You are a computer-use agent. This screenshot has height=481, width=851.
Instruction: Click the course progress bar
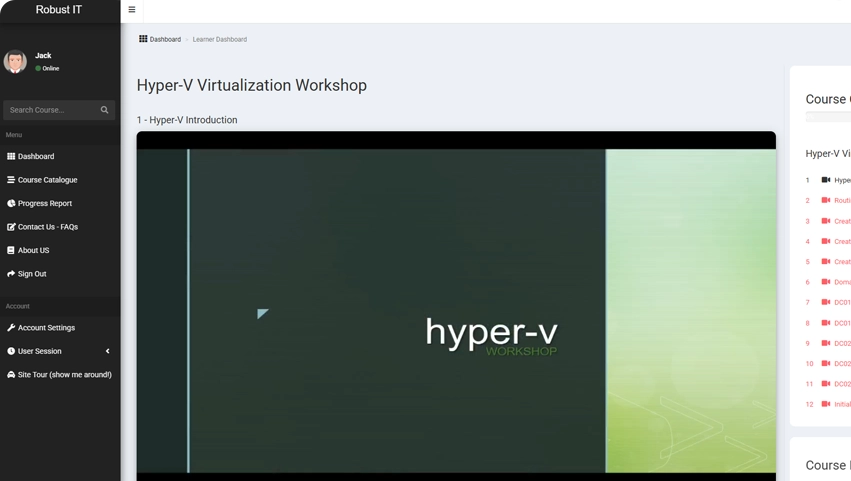(x=828, y=117)
